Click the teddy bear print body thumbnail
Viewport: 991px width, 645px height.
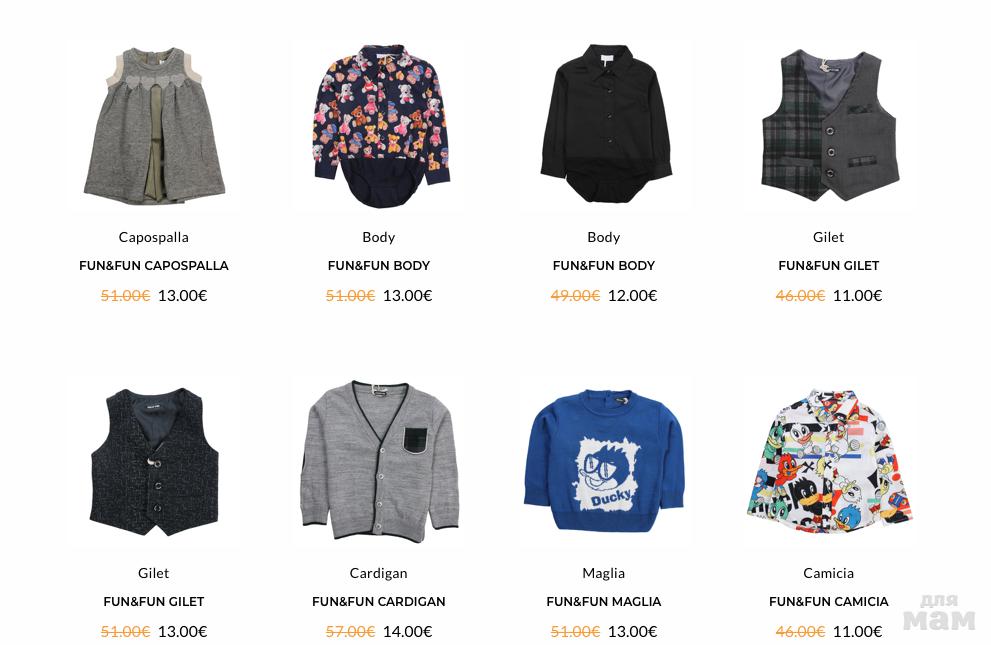coord(379,125)
